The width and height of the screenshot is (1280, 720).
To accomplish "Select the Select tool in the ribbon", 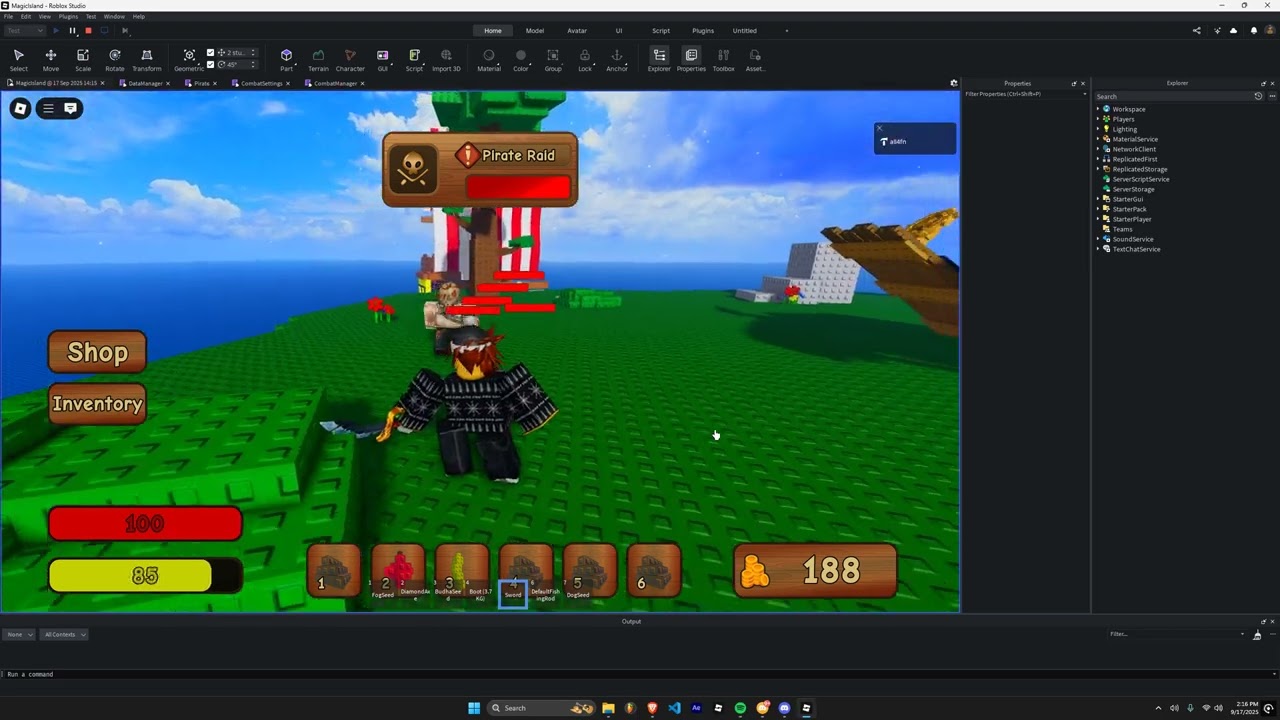I will pos(18,60).
